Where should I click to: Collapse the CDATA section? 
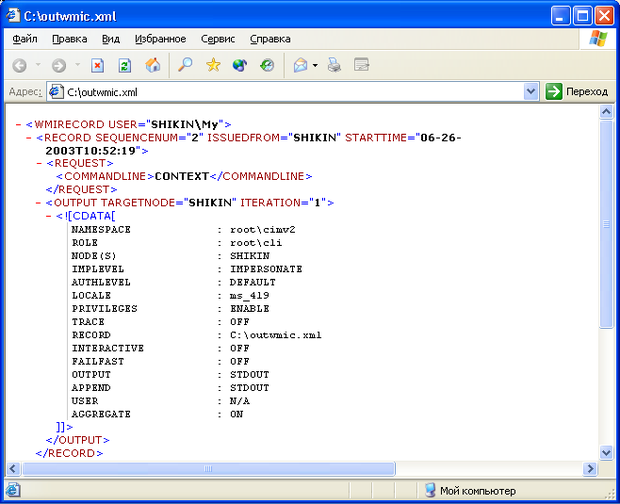click(x=49, y=216)
